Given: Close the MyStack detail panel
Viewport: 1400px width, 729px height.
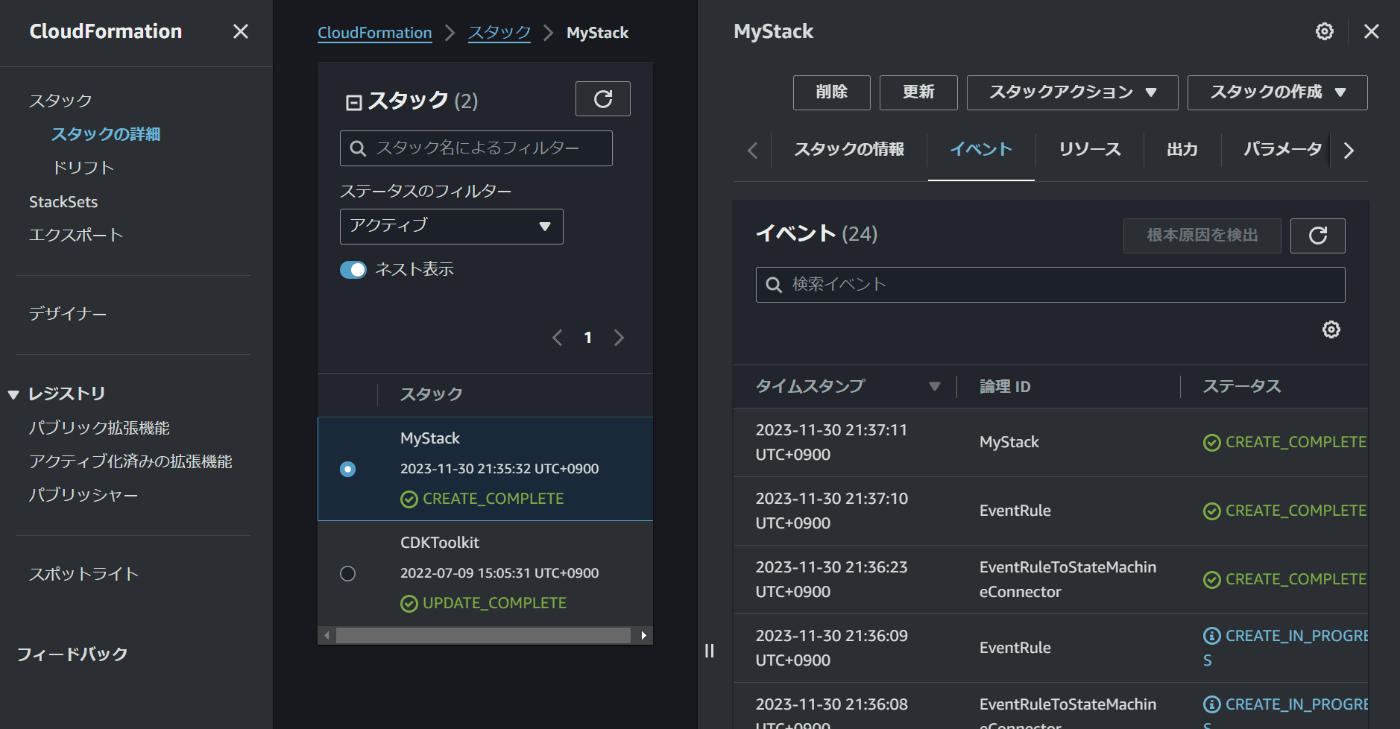Looking at the screenshot, I should (x=1371, y=32).
